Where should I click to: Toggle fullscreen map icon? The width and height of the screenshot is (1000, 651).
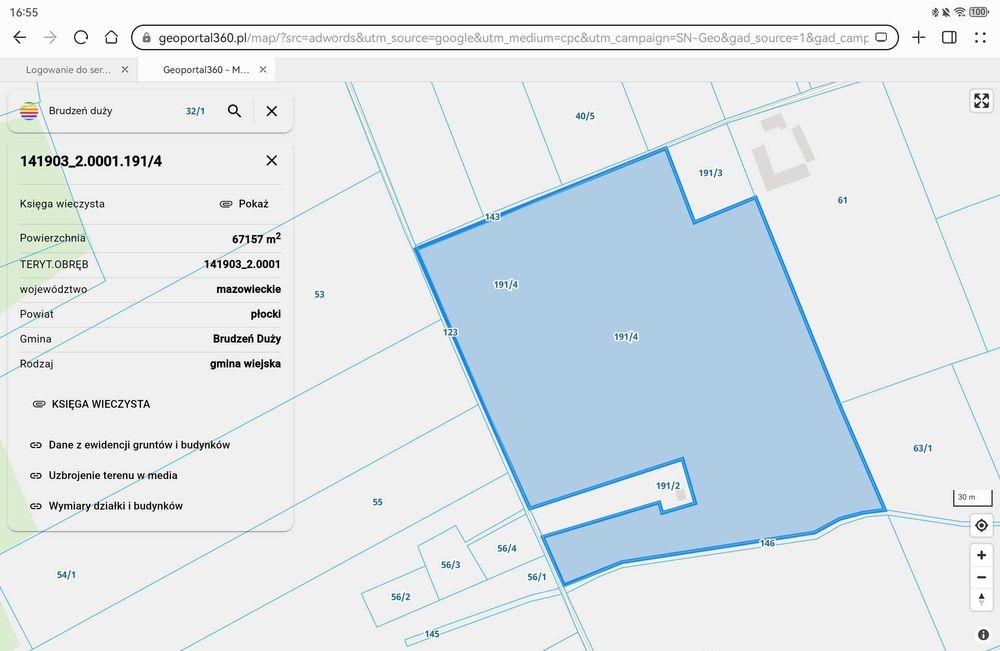(x=982, y=101)
